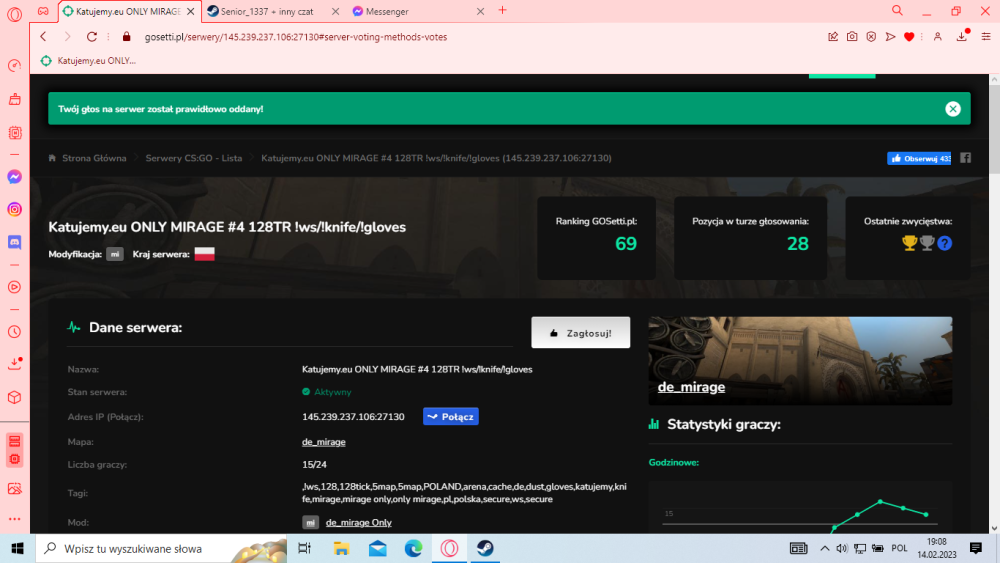Click the site lock security icon
The image size is (1000, 563).
point(126,36)
